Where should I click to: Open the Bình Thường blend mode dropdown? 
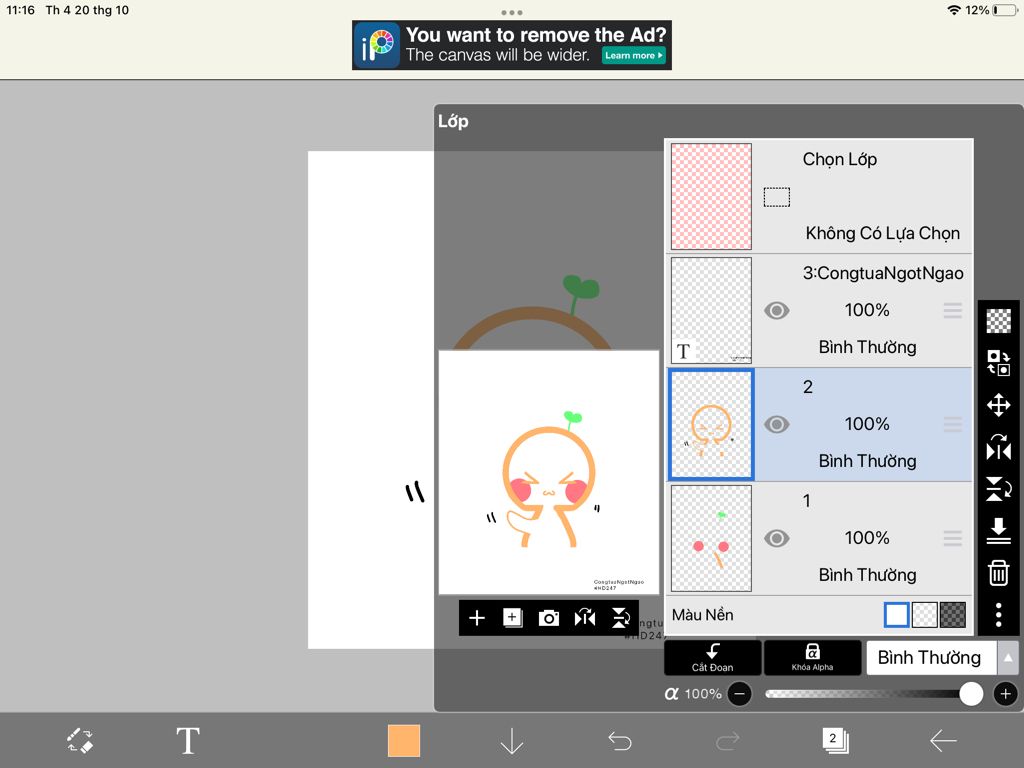point(931,658)
